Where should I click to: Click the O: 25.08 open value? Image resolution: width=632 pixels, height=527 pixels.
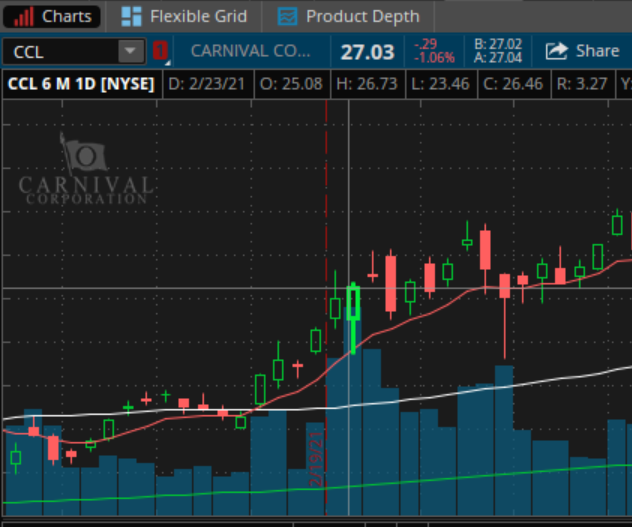292,84
